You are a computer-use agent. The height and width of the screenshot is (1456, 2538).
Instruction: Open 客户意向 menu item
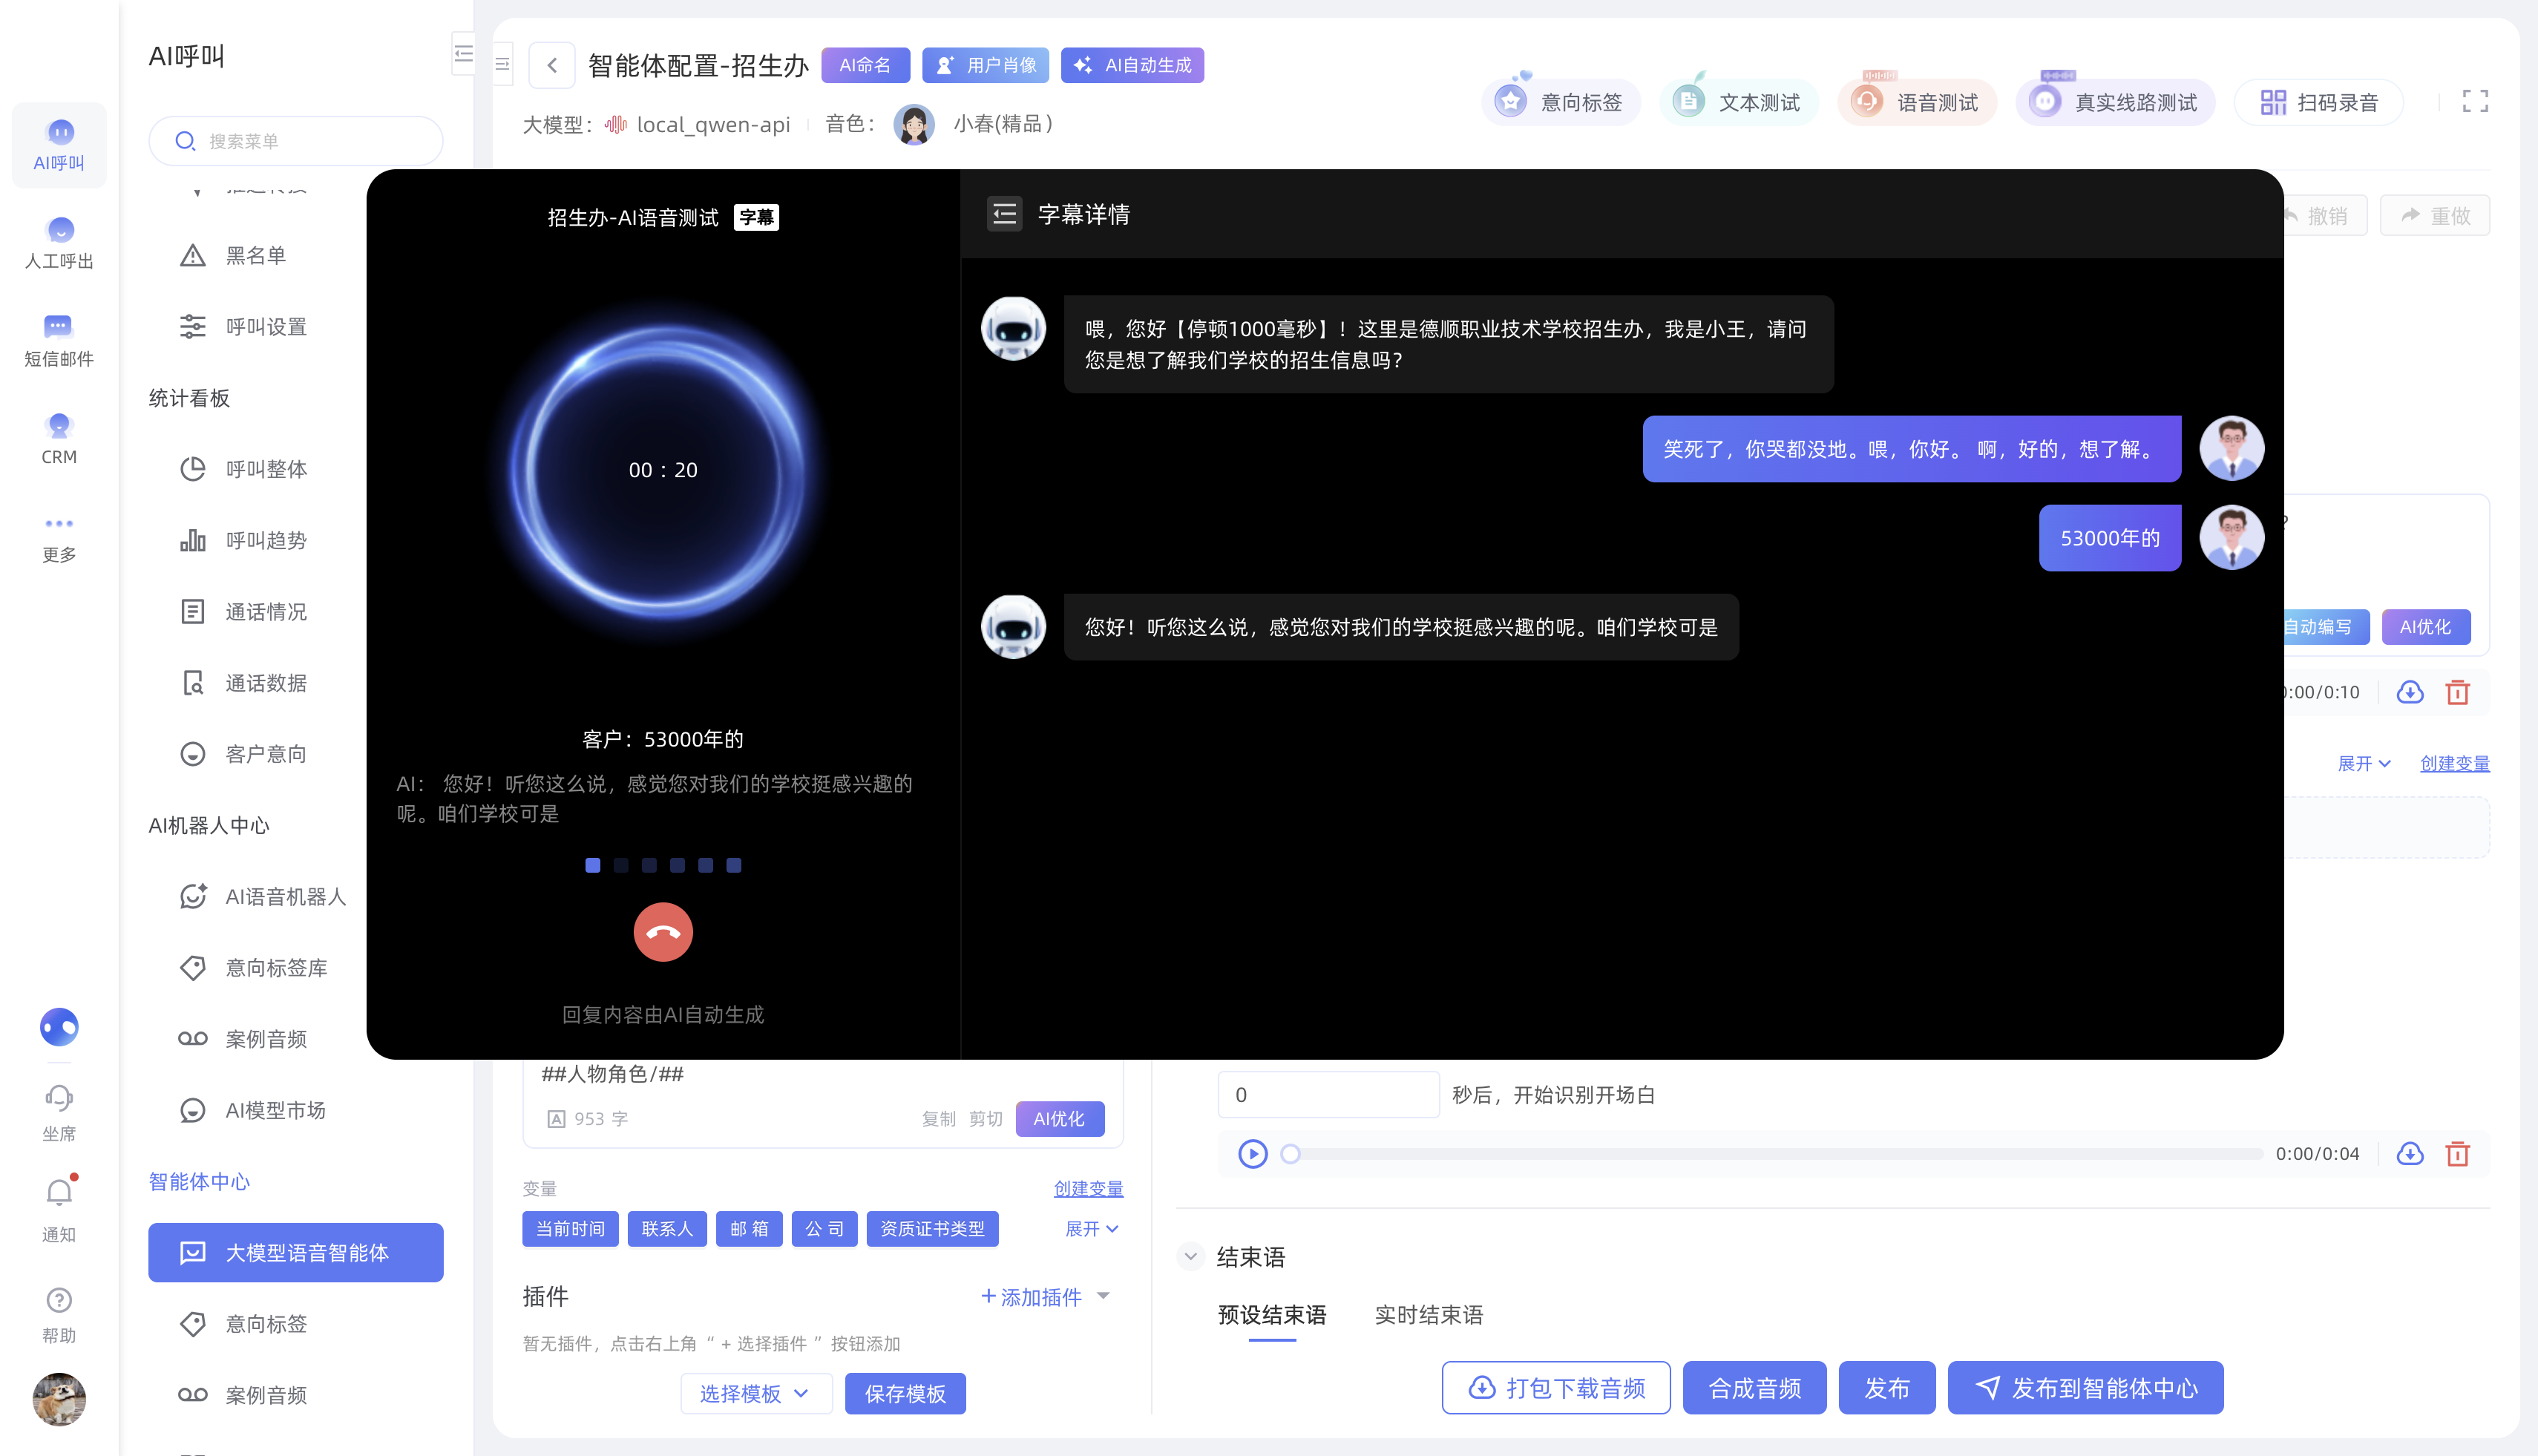(265, 754)
